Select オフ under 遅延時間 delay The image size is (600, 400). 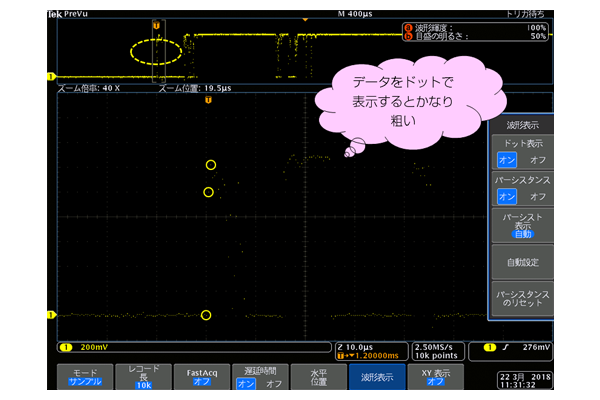click(274, 384)
